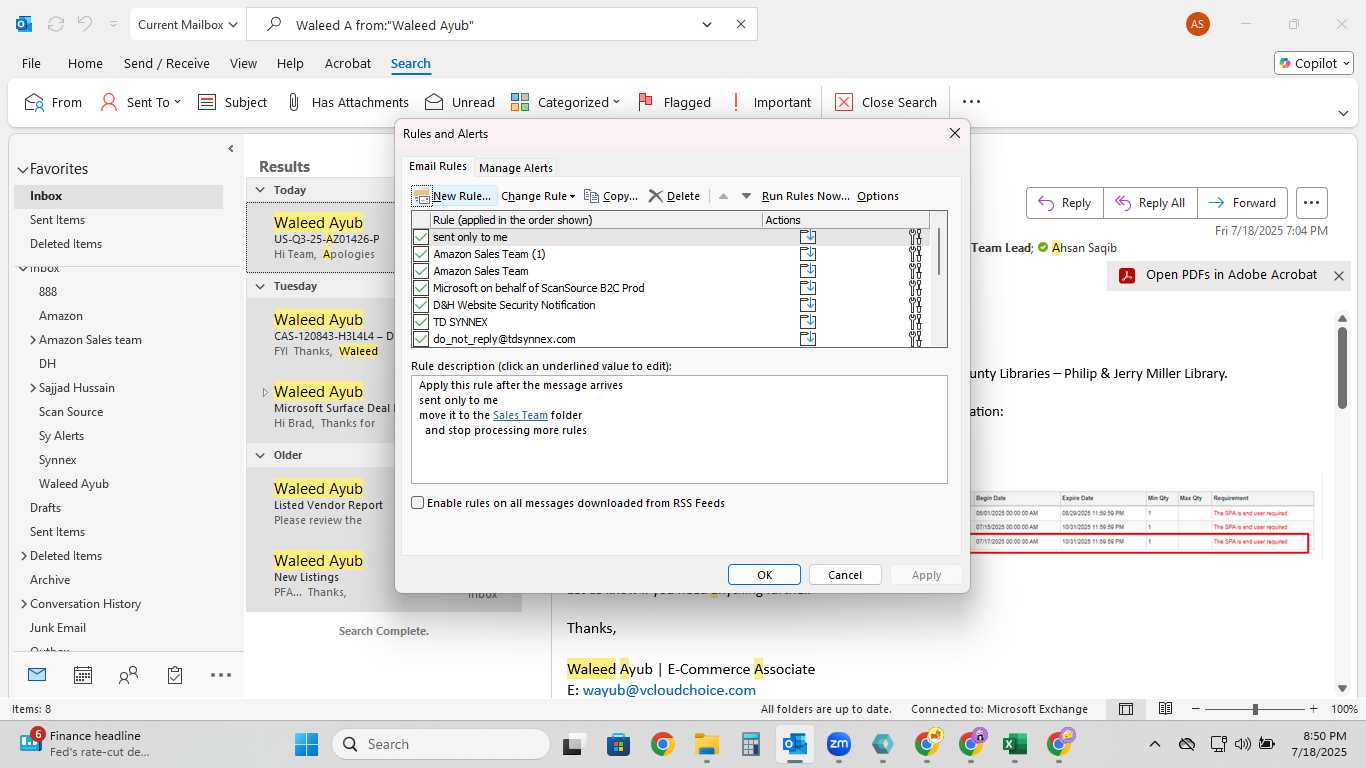This screenshot has height=768, width=1366.
Task: Toggle the Amazon Sales Team (1) rule checkbox
Action: pos(421,254)
